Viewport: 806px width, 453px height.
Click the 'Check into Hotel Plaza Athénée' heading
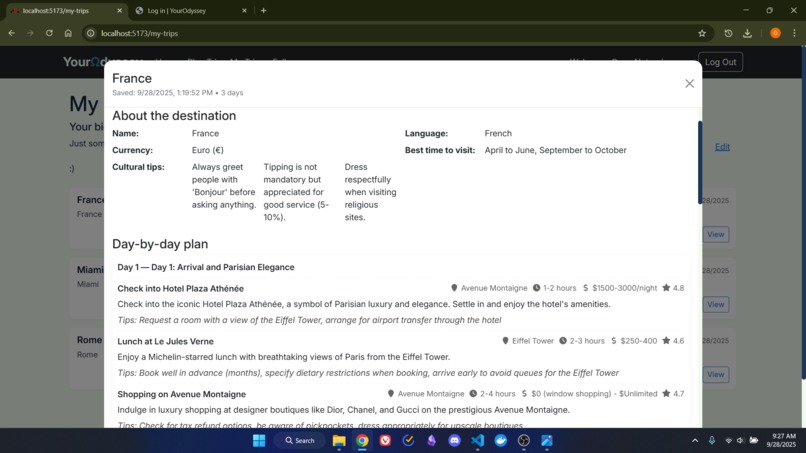(180, 288)
